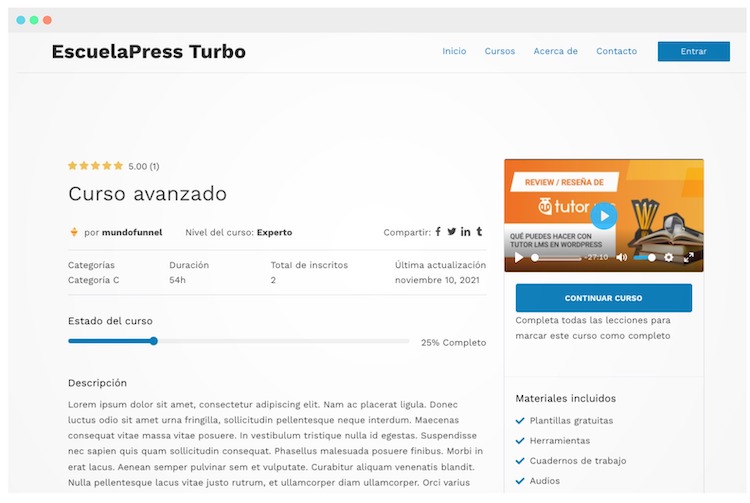Mute the video with speaker icon

[x=621, y=257]
